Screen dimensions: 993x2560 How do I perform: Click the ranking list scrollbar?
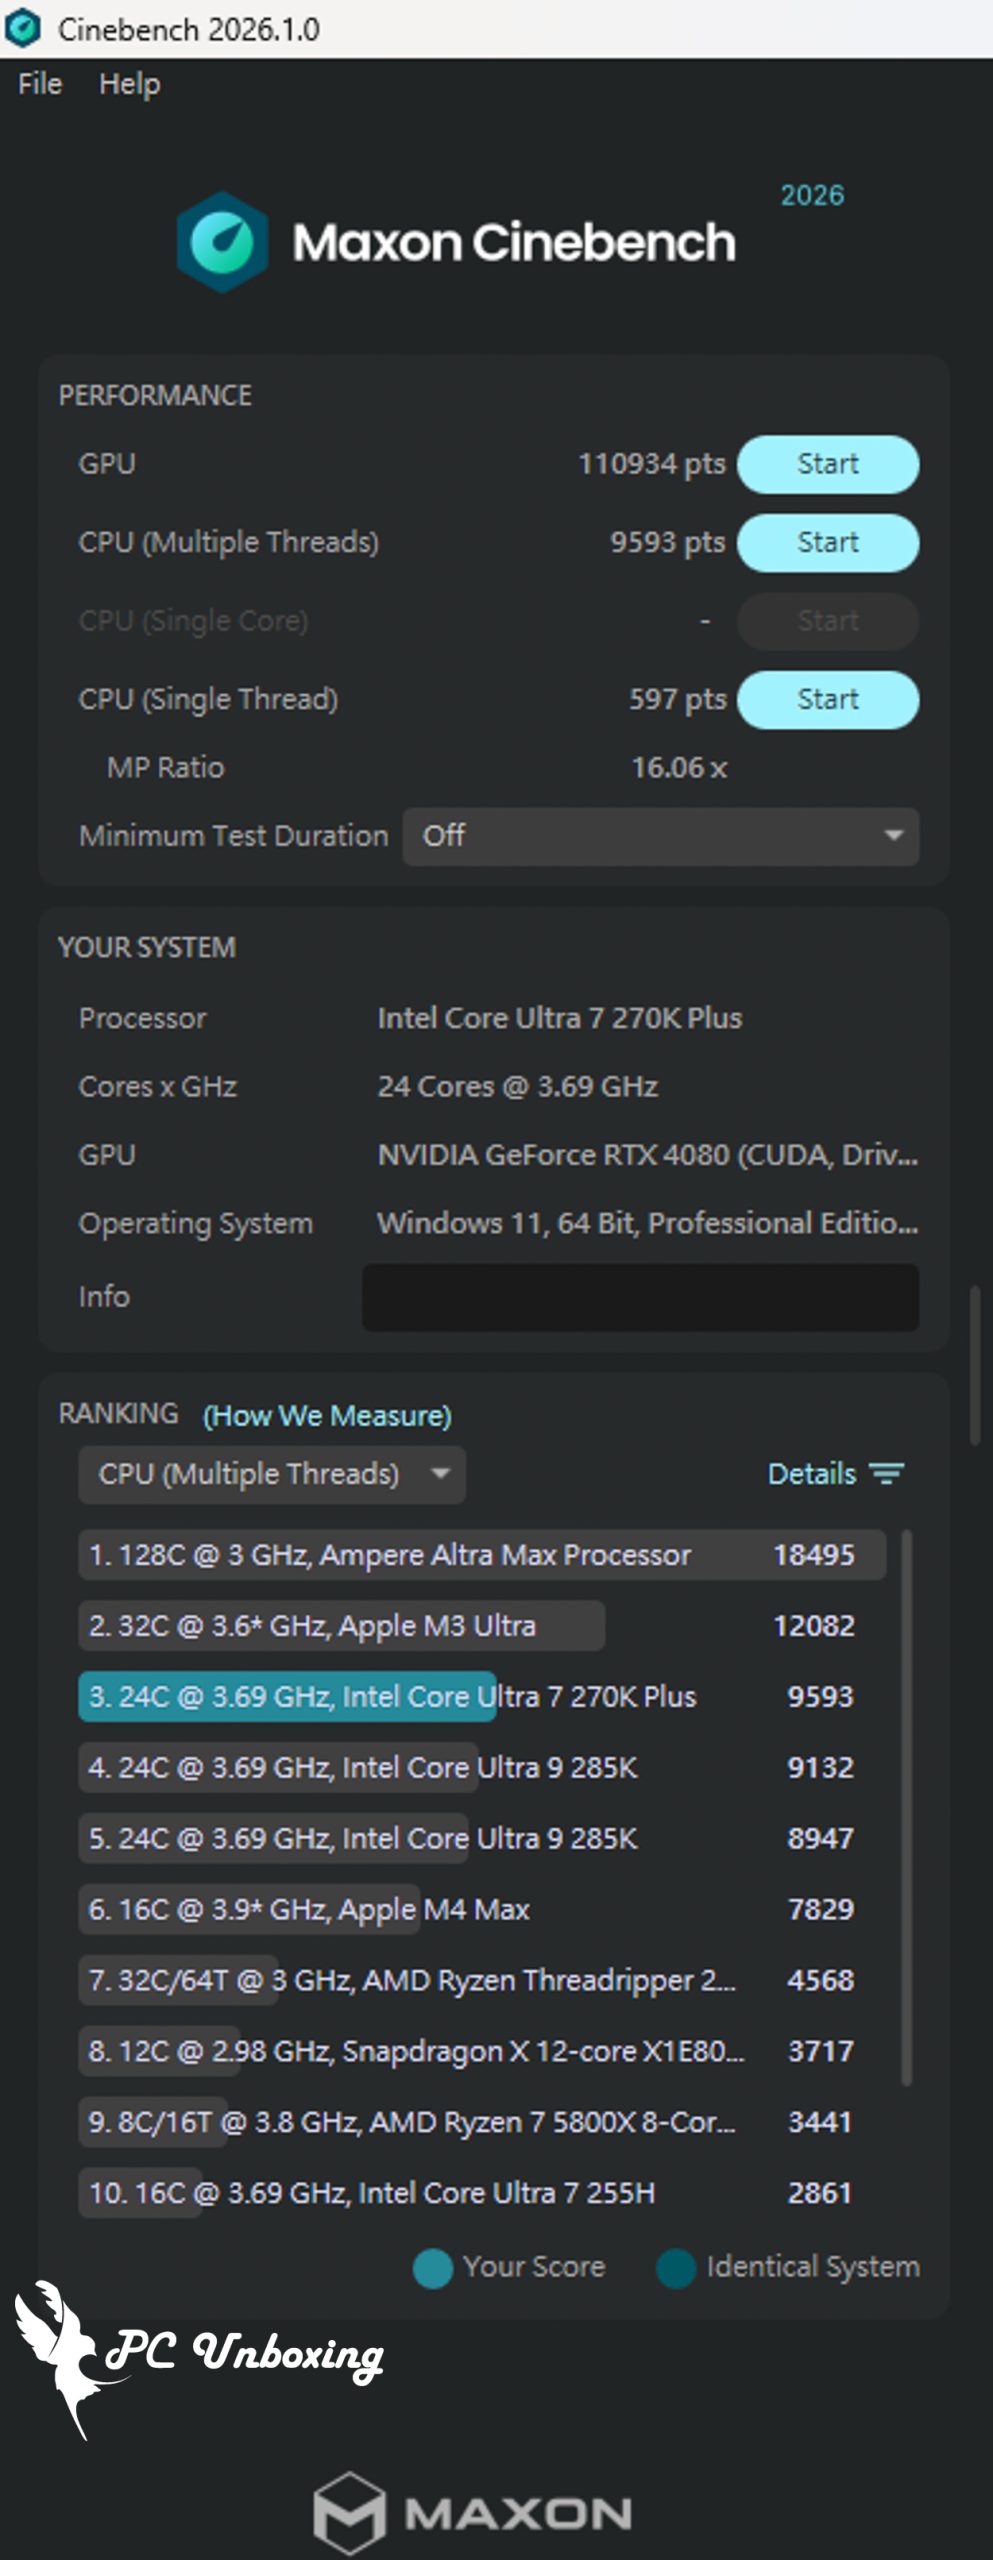(x=907, y=1800)
